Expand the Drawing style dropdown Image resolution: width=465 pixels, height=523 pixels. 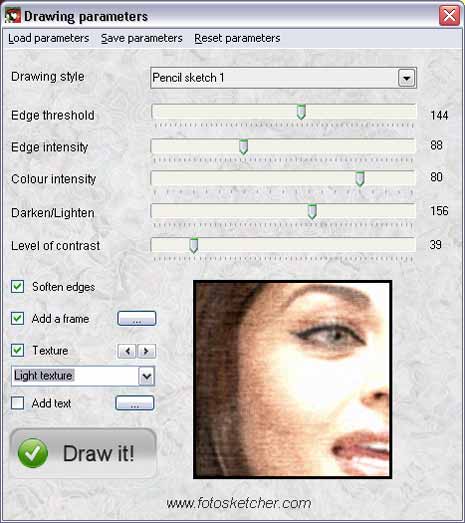click(406, 78)
